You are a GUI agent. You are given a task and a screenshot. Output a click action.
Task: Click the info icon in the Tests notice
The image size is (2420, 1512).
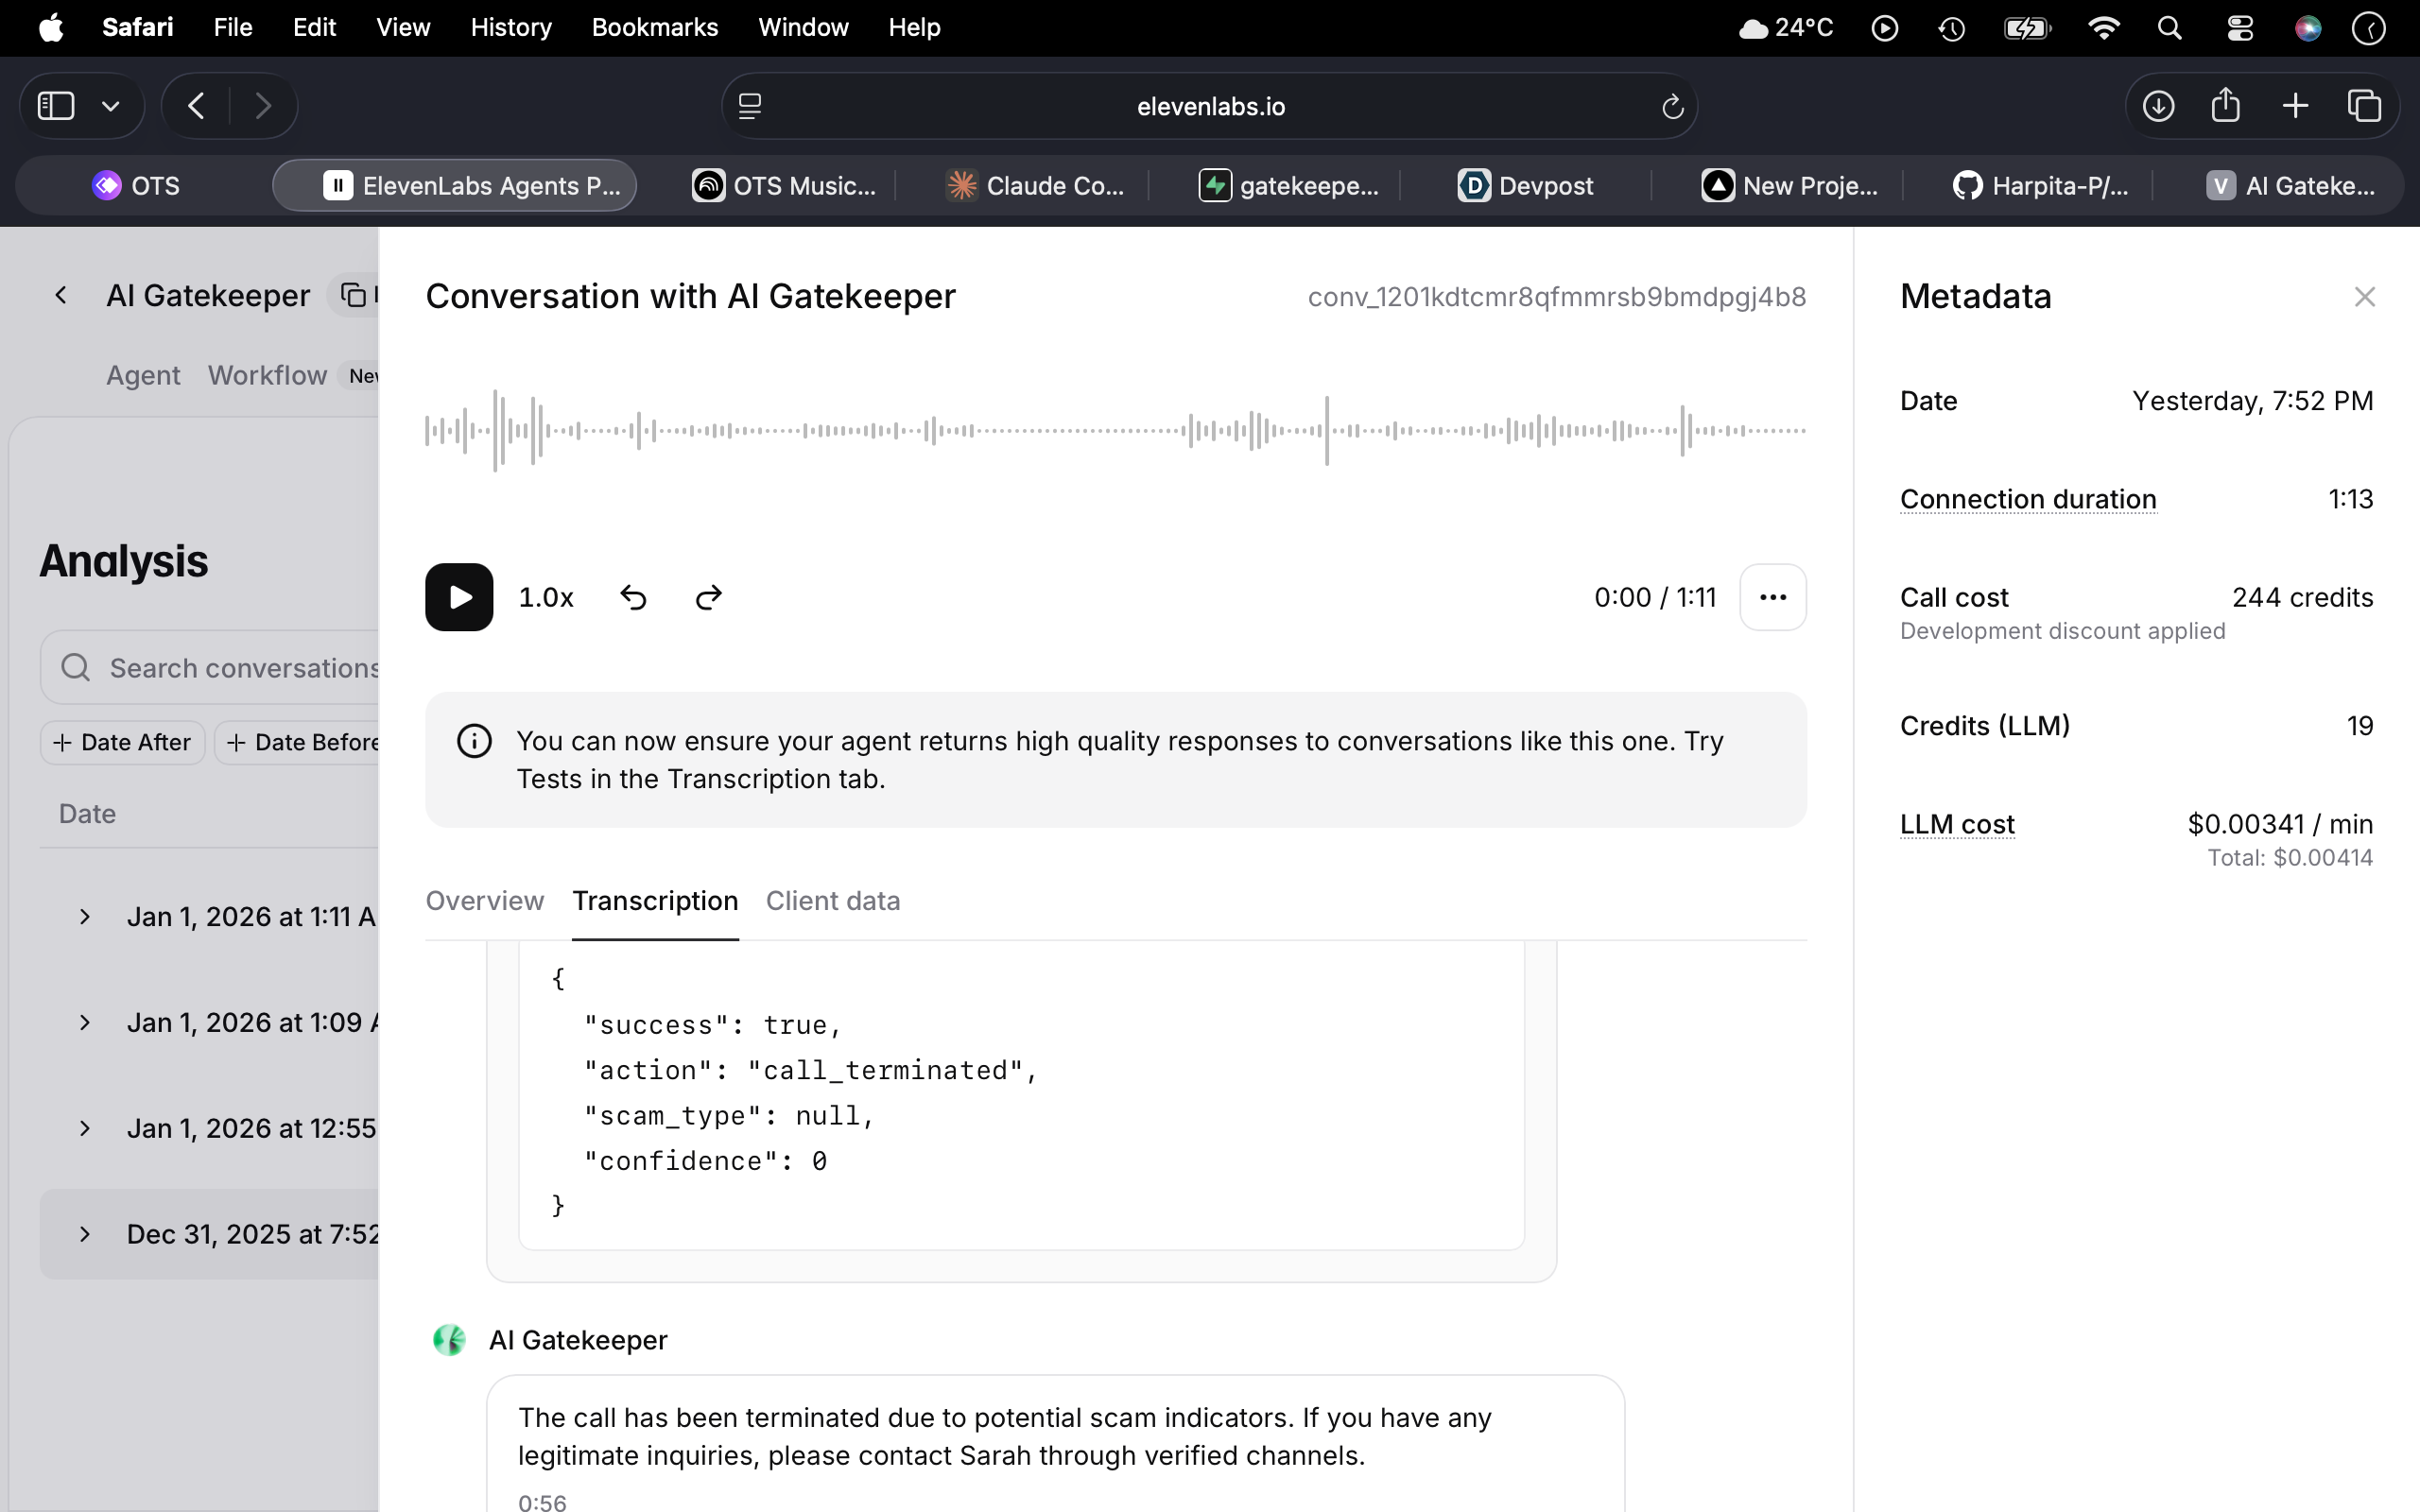474,741
